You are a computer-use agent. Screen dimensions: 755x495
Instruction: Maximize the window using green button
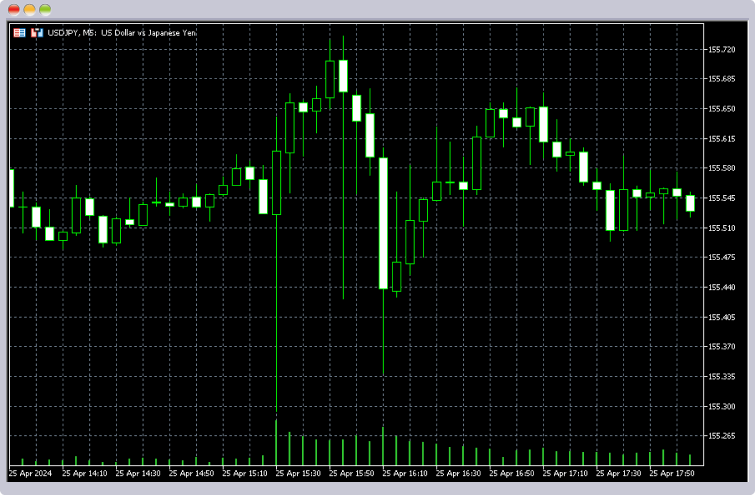pyautogui.click(x=45, y=9)
